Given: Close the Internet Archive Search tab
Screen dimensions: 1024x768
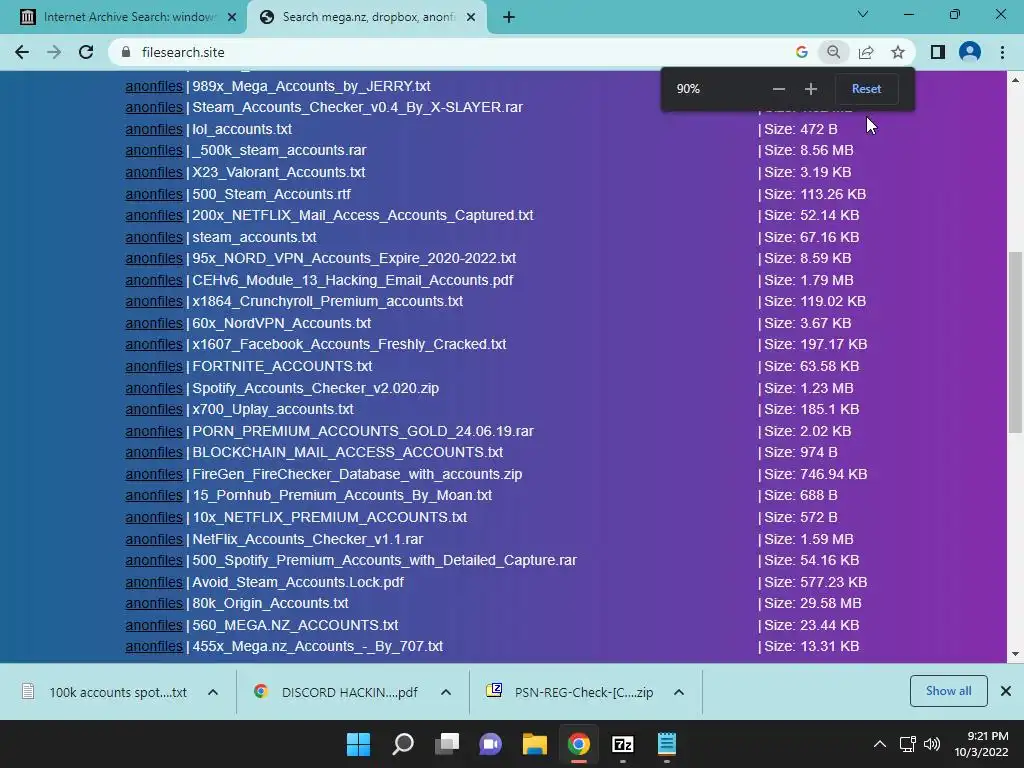Looking at the screenshot, I should click(232, 17).
